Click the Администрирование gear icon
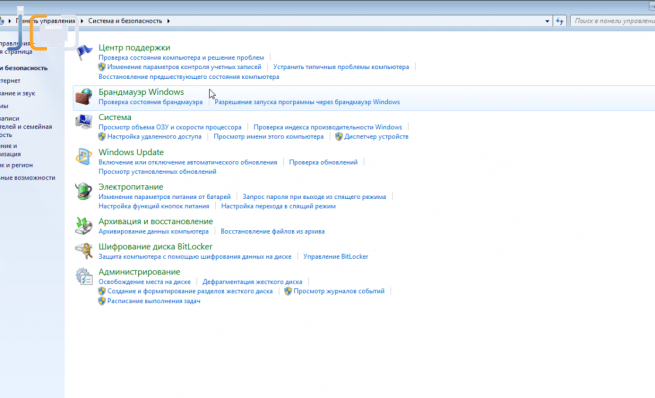 click(84, 276)
